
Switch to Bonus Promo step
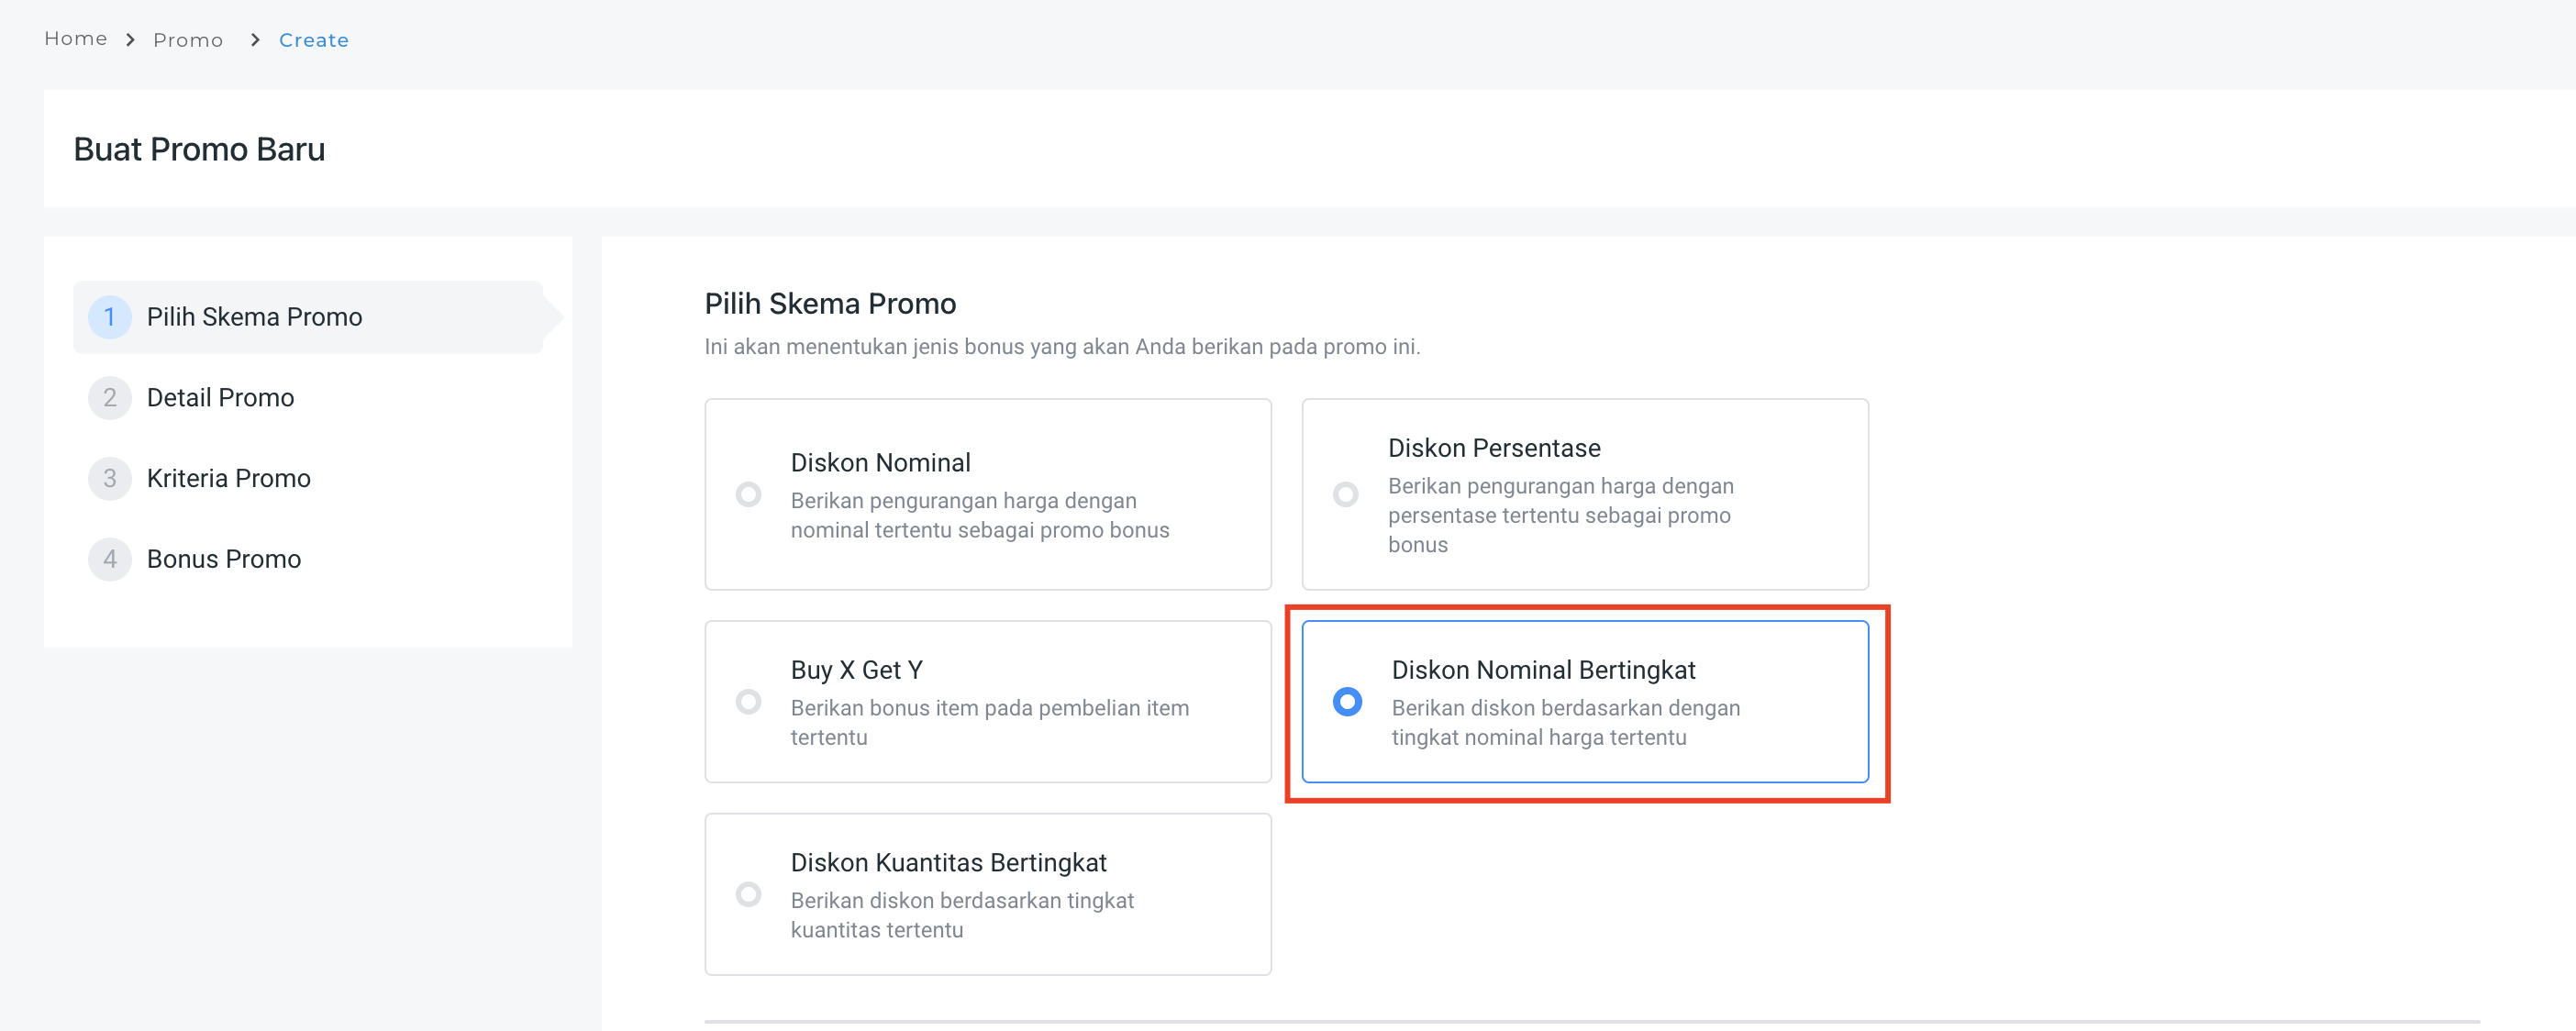(223, 559)
